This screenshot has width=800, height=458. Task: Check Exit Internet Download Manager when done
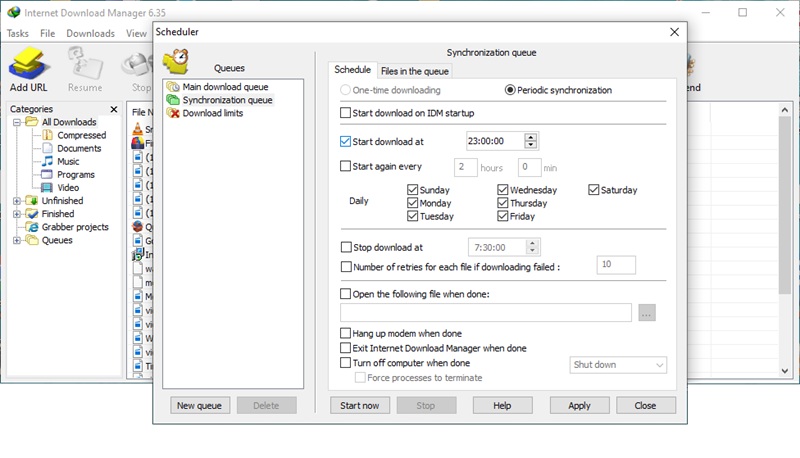coord(345,348)
